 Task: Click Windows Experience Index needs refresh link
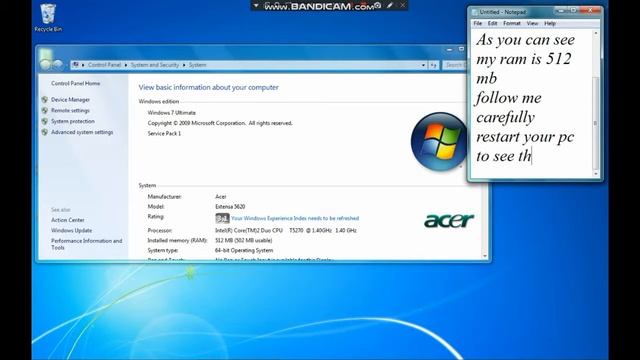pos(295,218)
